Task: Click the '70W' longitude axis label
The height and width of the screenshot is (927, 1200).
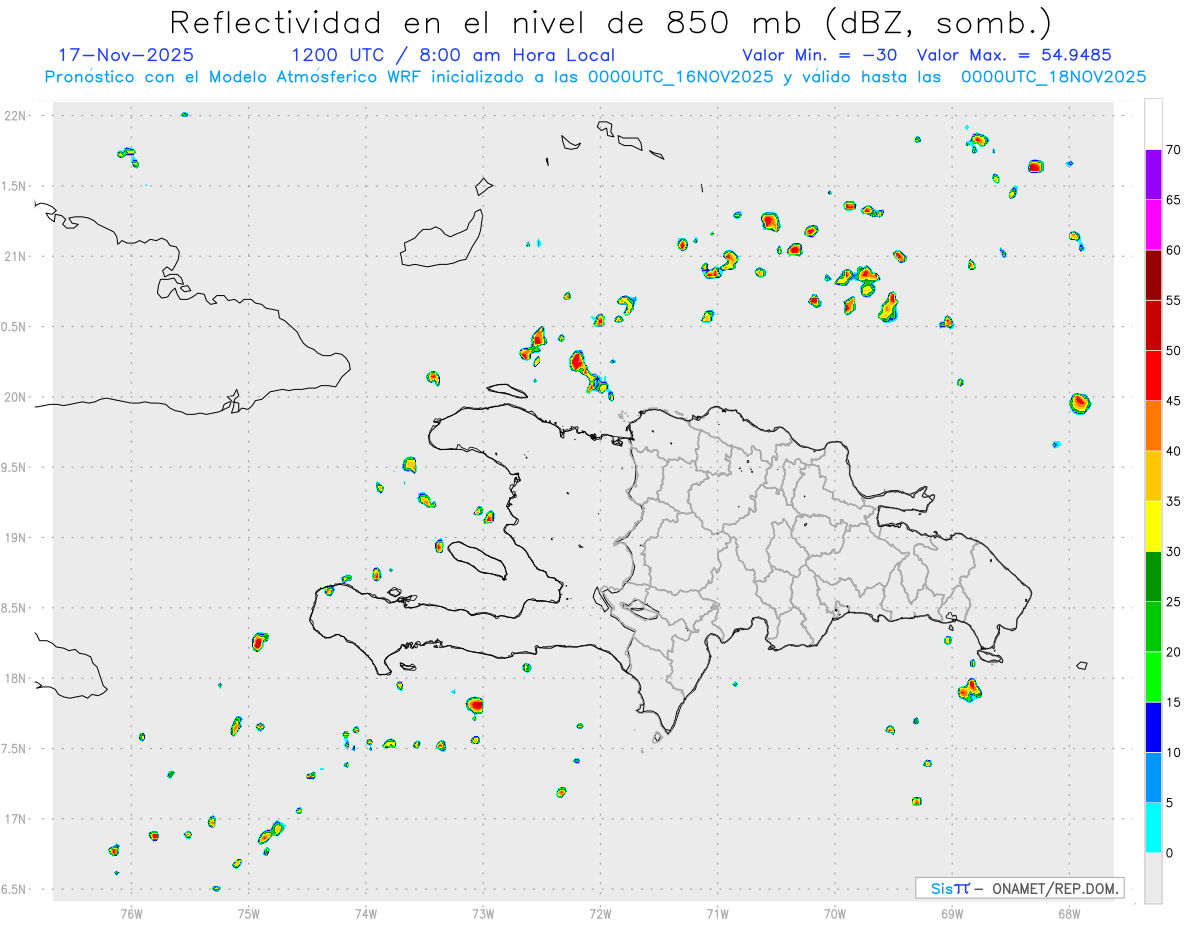Action: tap(835, 913)
